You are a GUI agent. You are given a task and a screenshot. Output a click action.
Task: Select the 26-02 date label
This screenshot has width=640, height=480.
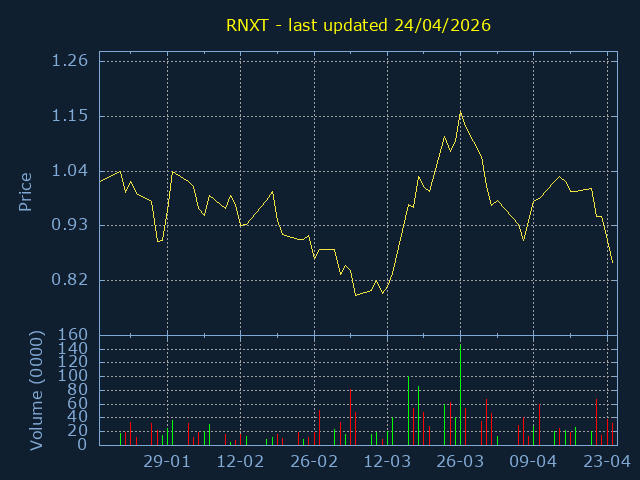point(313,462)
